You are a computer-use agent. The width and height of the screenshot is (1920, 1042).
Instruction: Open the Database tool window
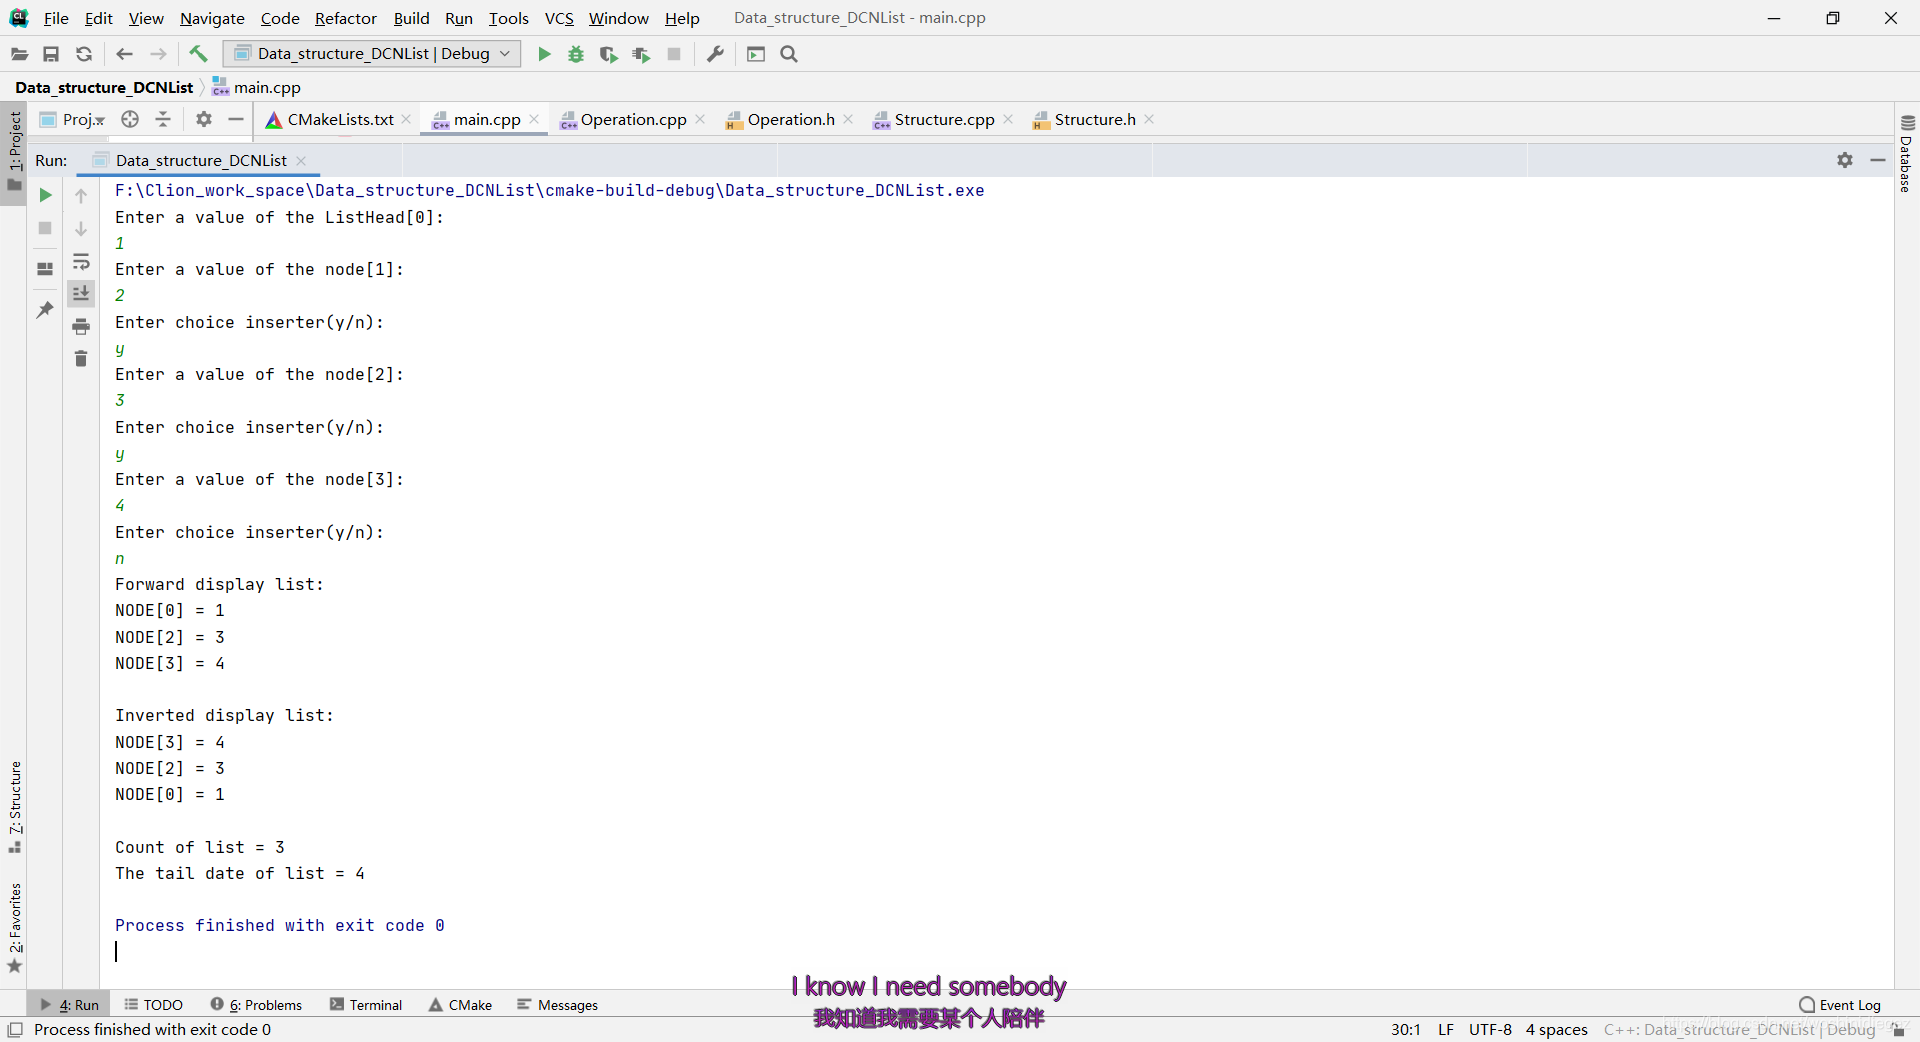(1907, 153)
